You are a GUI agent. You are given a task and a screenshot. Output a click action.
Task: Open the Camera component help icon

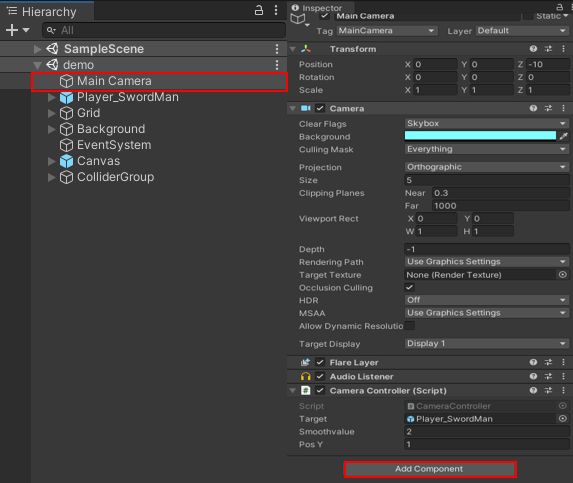[x=533, y=108]
